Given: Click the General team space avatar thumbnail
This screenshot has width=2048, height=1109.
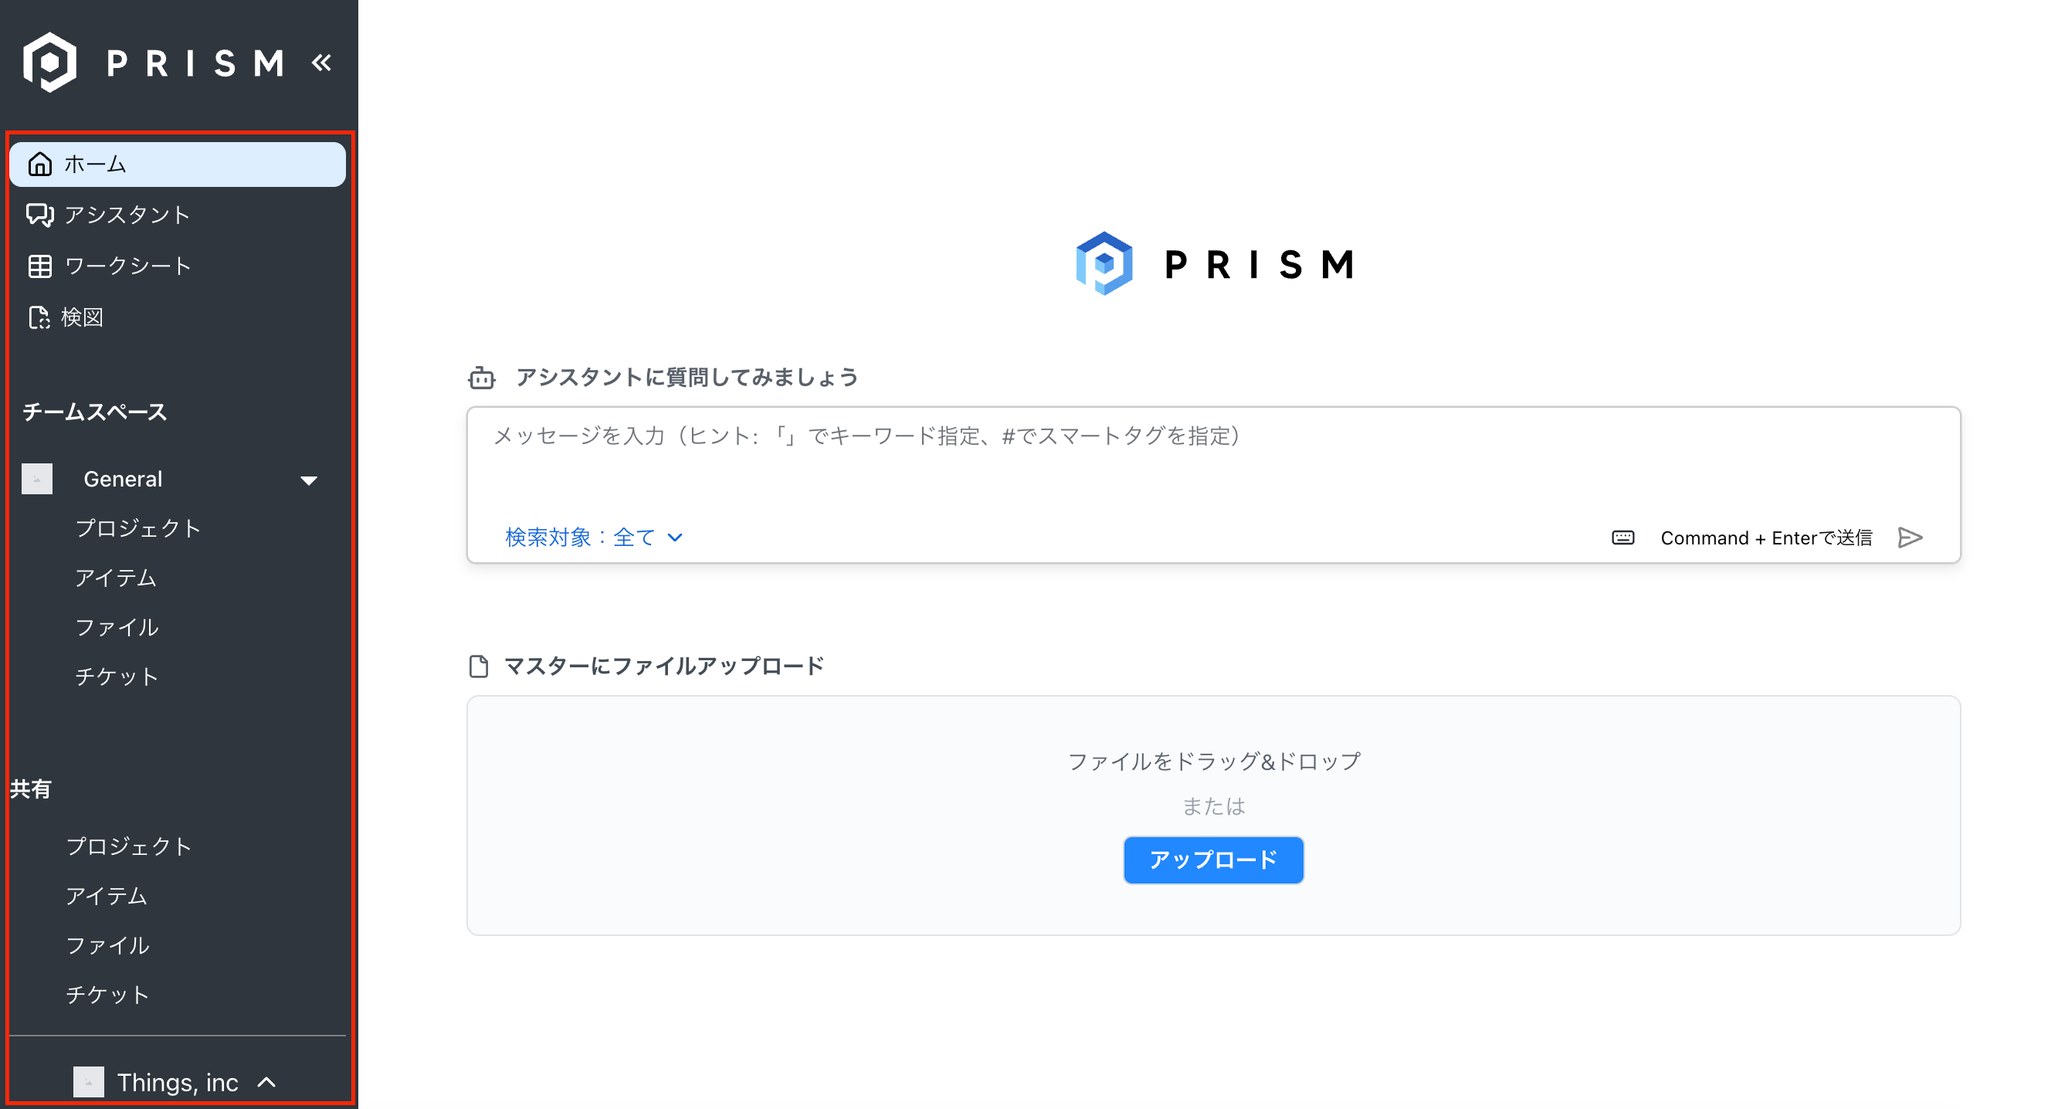Looking at the screenshot, I should [x=37, y=479].
